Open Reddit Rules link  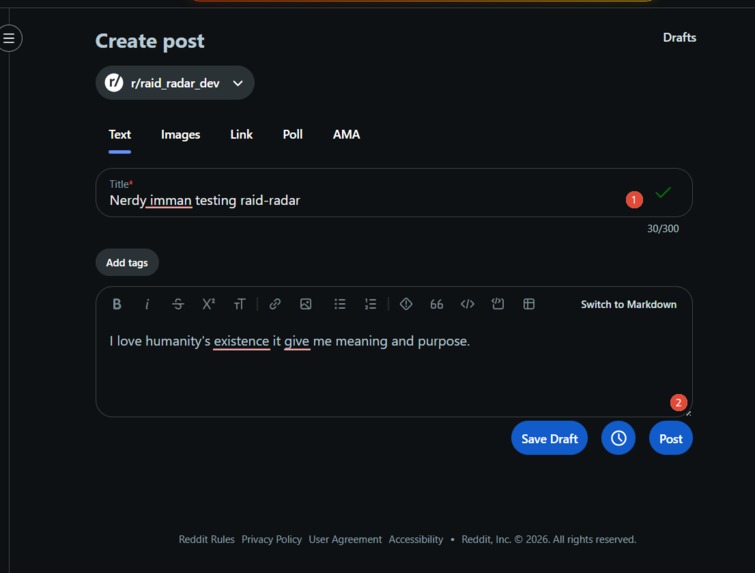[207, 539]
